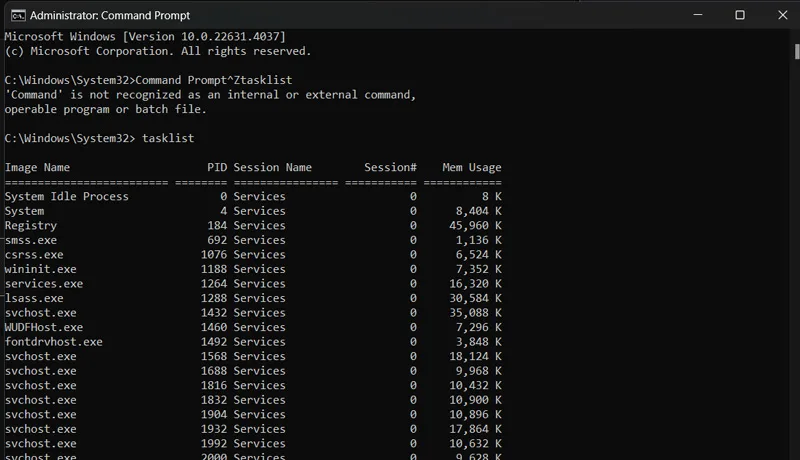Click the 'System' process with PID 4

pos(24,211)
